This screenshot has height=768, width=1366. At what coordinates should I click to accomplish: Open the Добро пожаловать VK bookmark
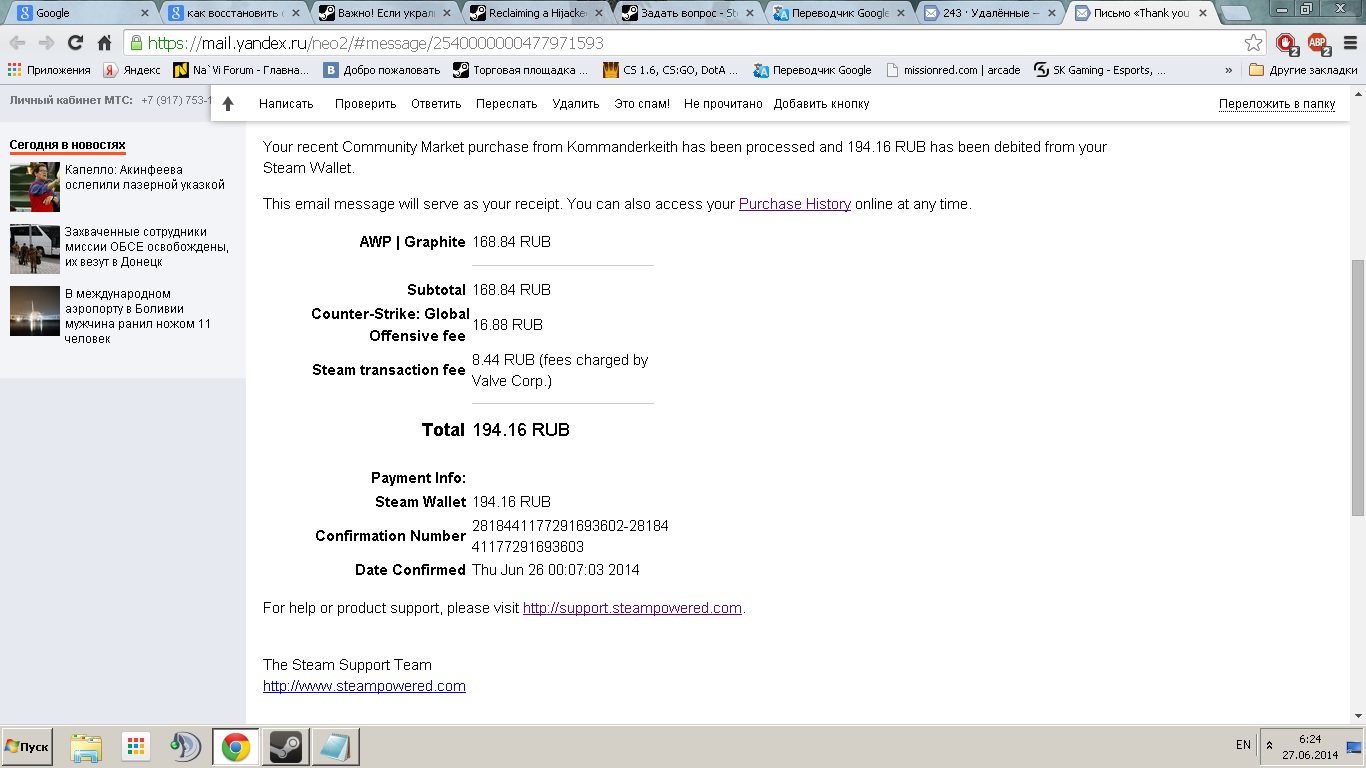(381, 70)
